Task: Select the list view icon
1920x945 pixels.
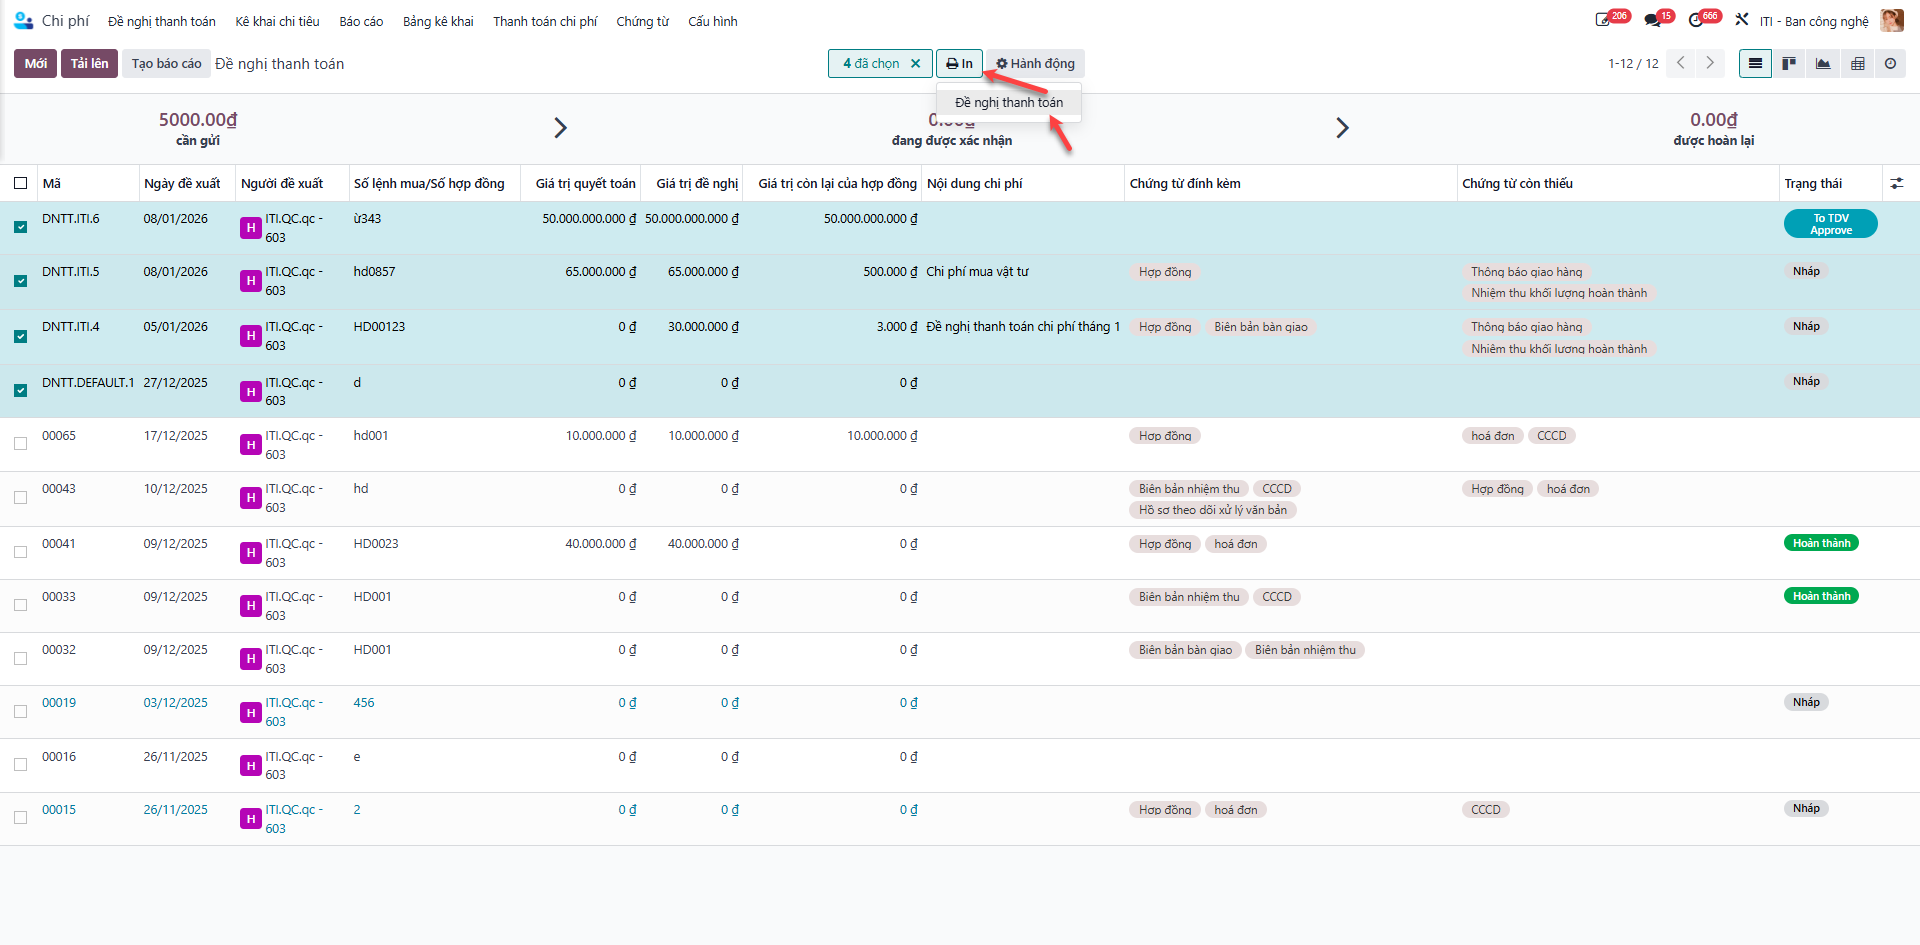Action: [x=1755, y=64]
